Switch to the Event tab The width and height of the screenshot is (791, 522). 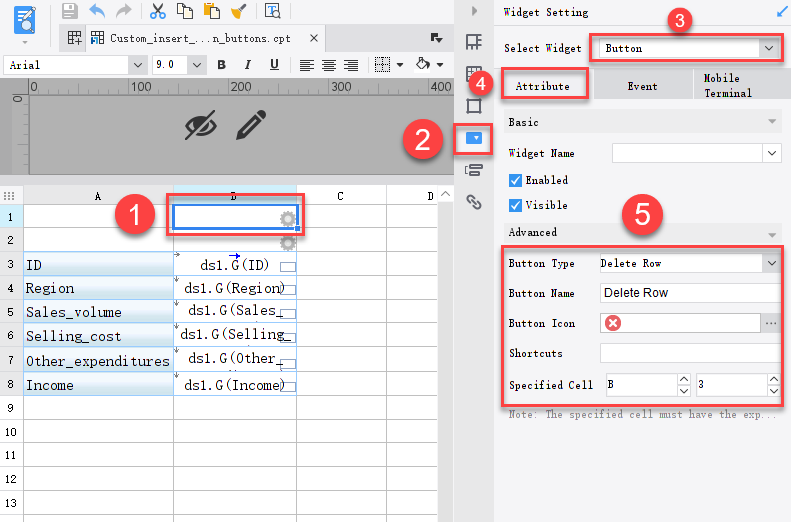(x=642, y=86)
